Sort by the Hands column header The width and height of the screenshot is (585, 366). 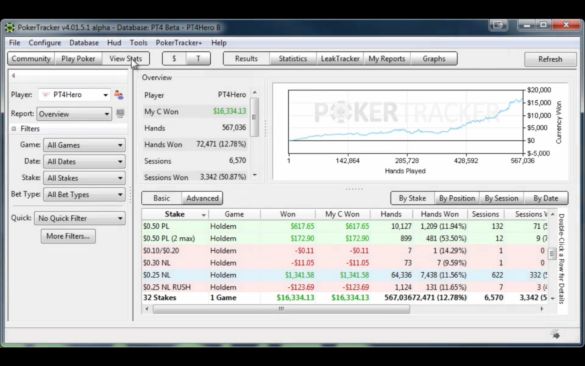tap(391, 214)
